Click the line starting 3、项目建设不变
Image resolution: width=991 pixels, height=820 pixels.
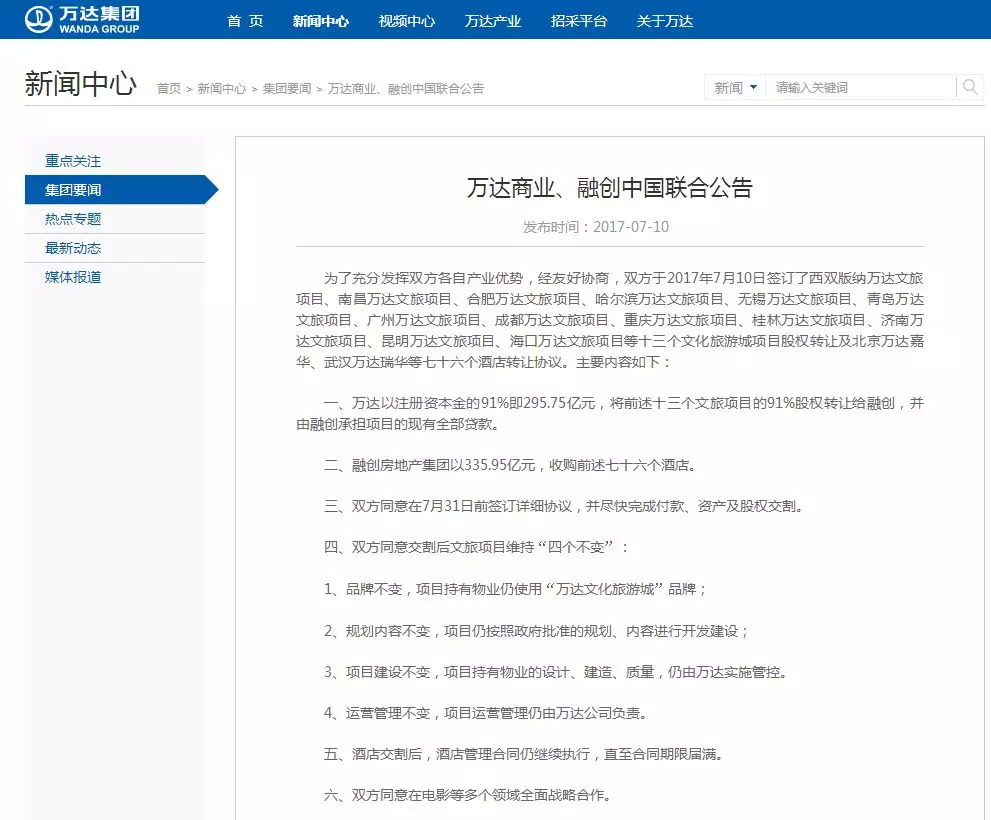[556, 672]
